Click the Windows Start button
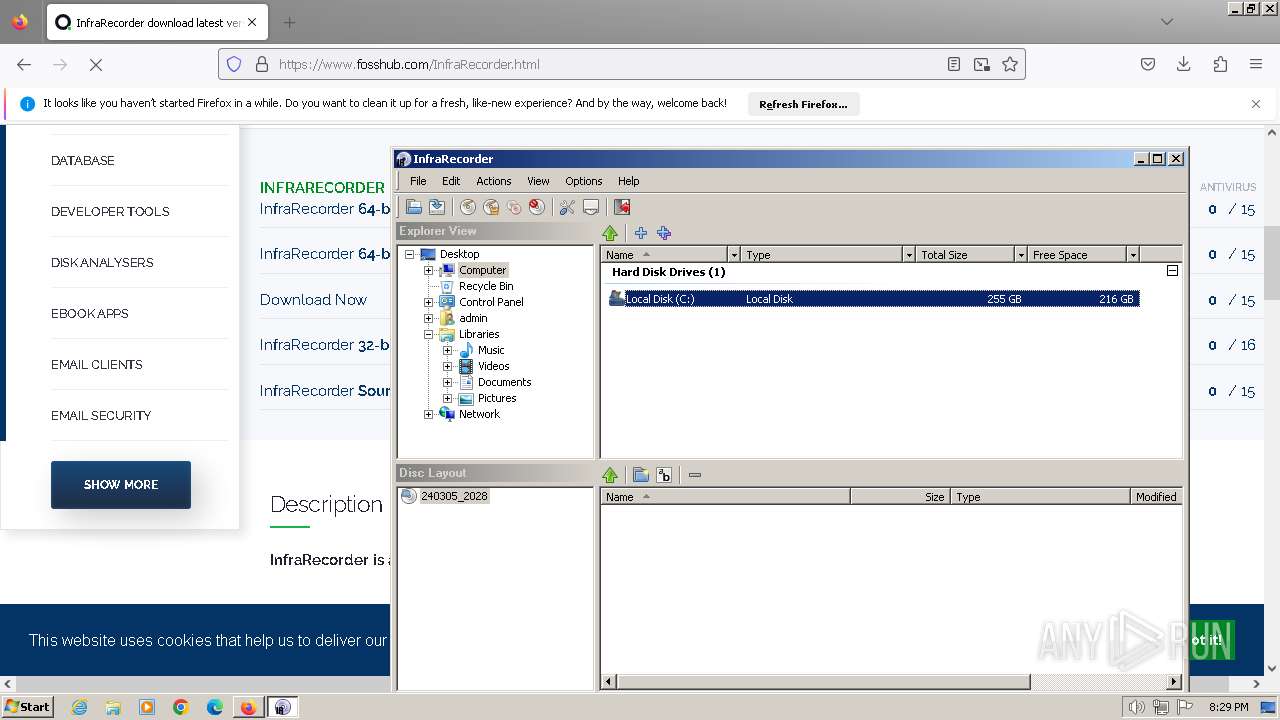1280x720 pixels. [28, 707]
